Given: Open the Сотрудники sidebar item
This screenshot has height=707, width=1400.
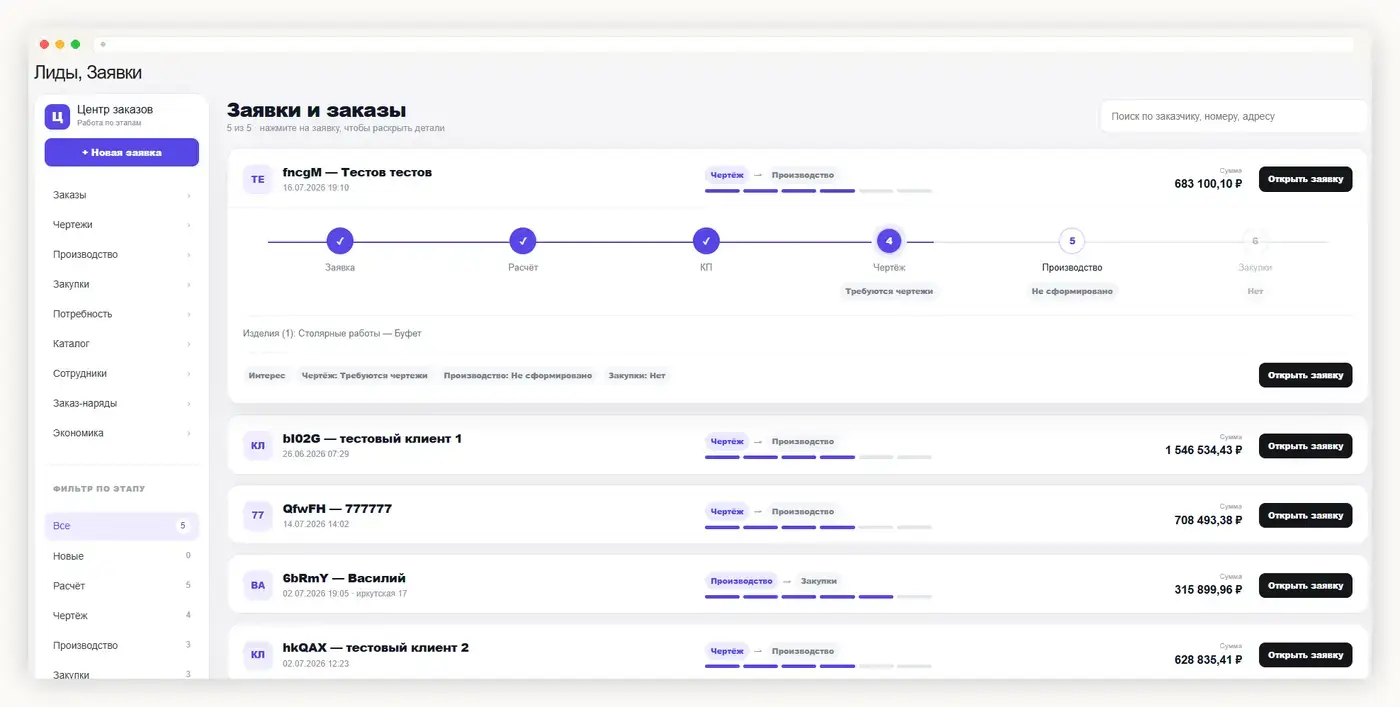Looking at the screenshot, I should pyautogui.click(x=122, y=374).
